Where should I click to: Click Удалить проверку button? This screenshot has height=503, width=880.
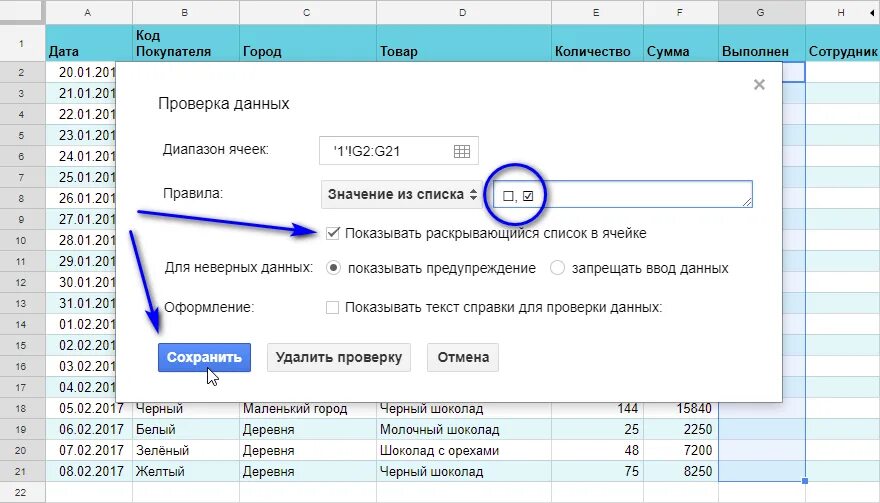pos(339,357)
